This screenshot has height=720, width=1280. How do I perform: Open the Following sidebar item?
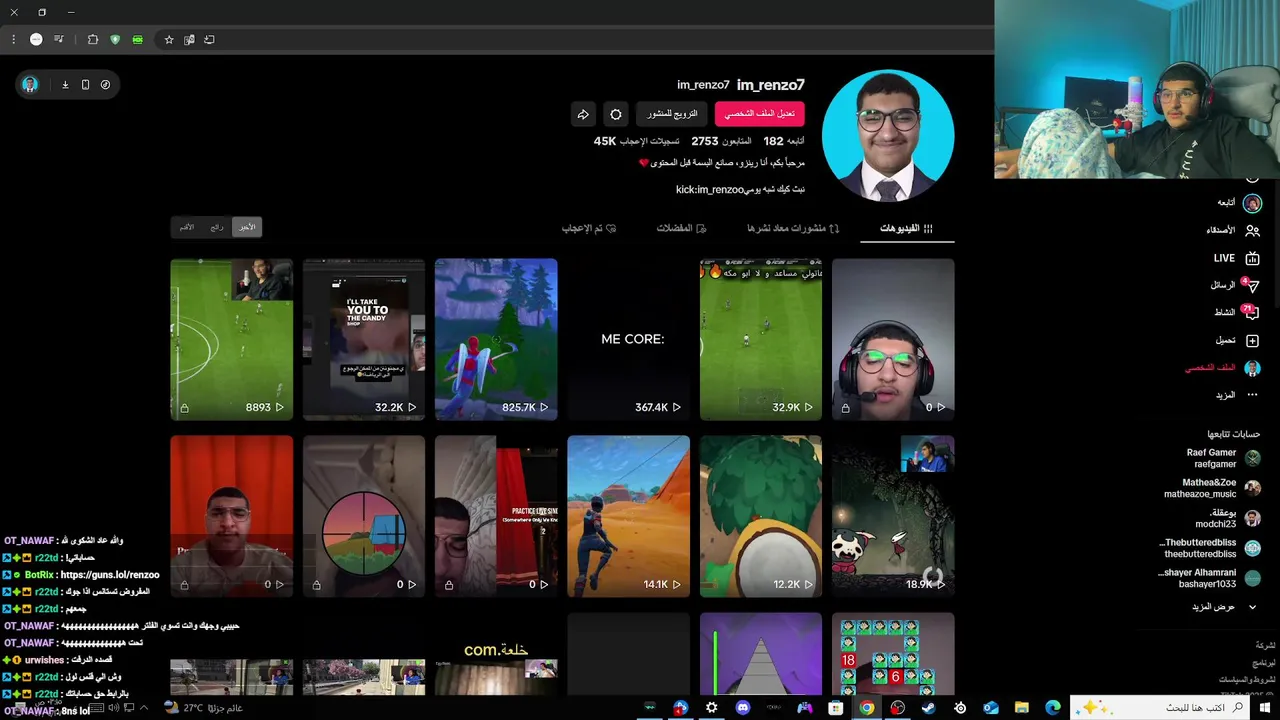point(1238,203)
